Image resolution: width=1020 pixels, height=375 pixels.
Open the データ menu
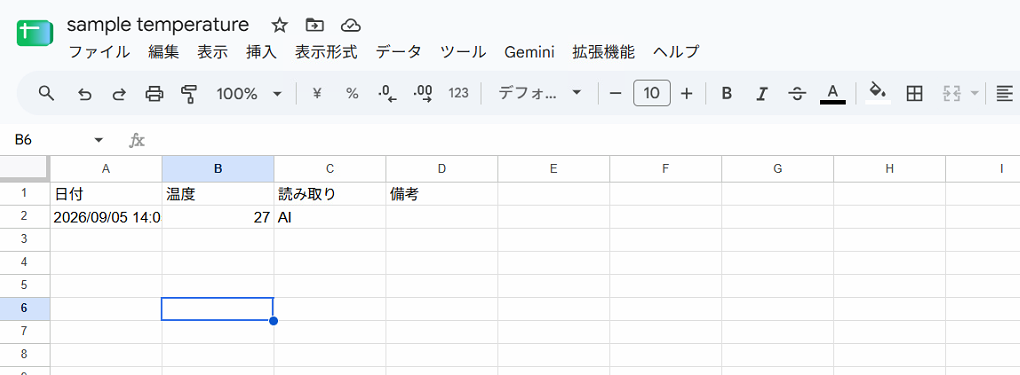399,52
